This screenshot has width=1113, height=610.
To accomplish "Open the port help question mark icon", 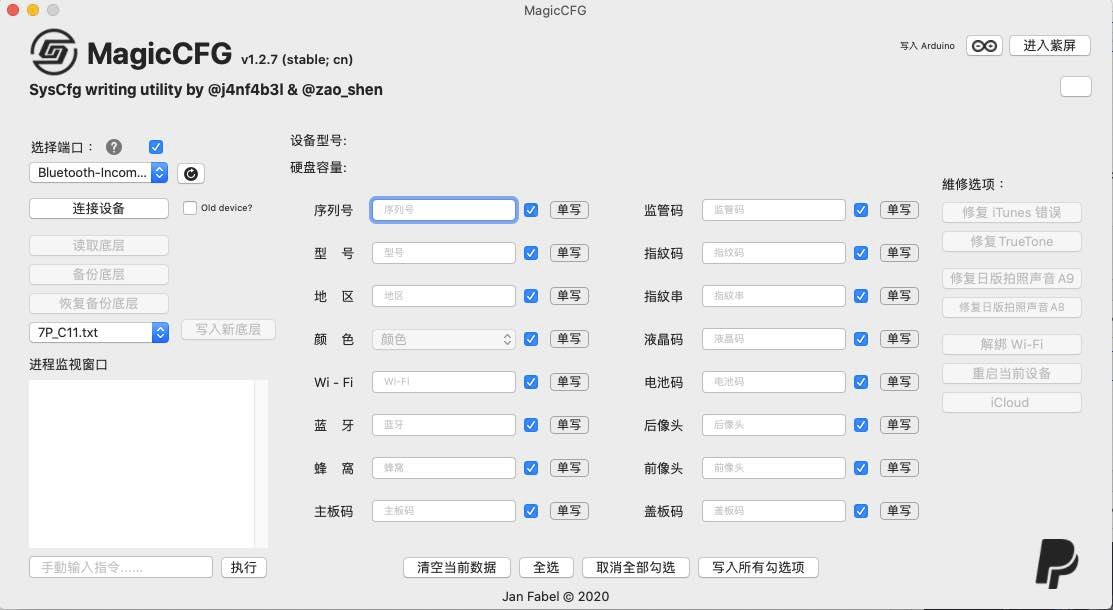I will (114, 146).
